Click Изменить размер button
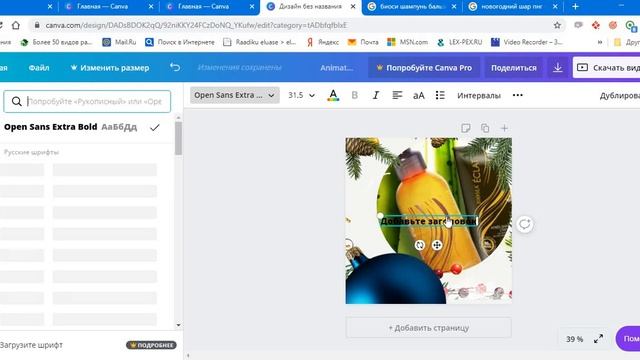 (x=109, y=68)
